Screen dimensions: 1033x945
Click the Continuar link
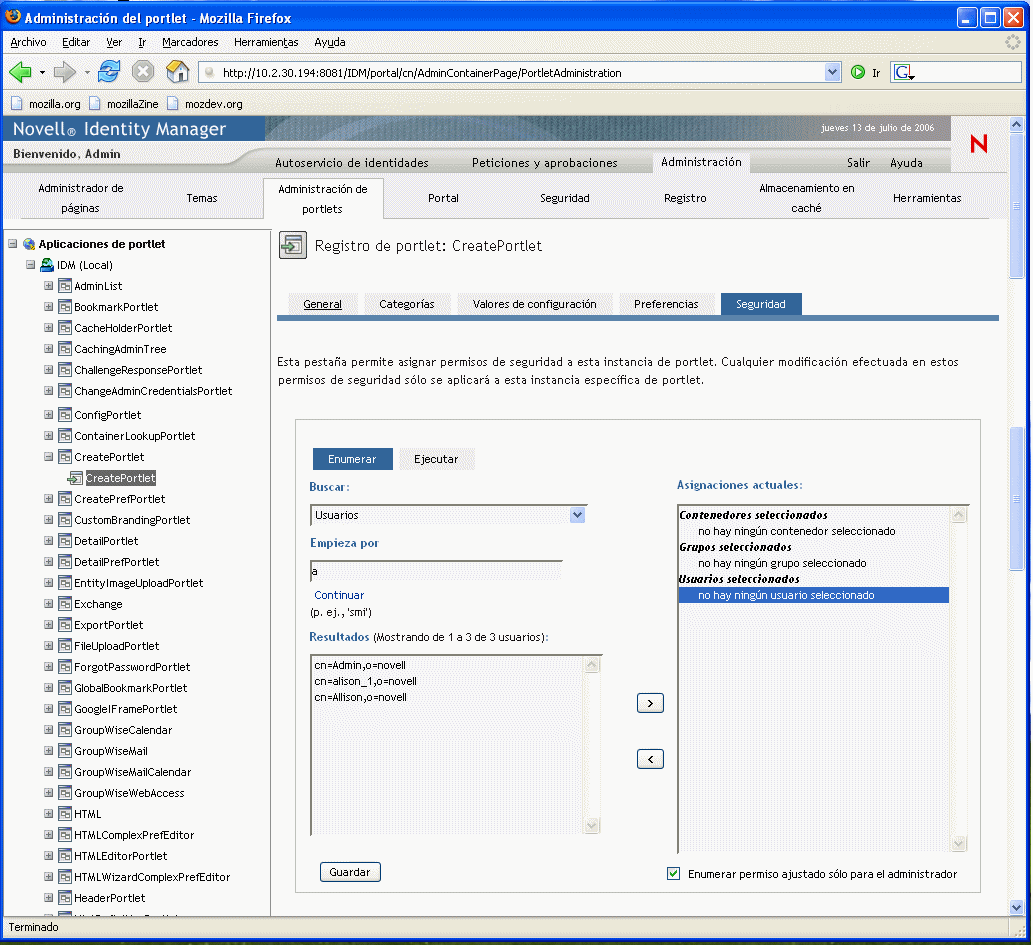coord(339,595)
